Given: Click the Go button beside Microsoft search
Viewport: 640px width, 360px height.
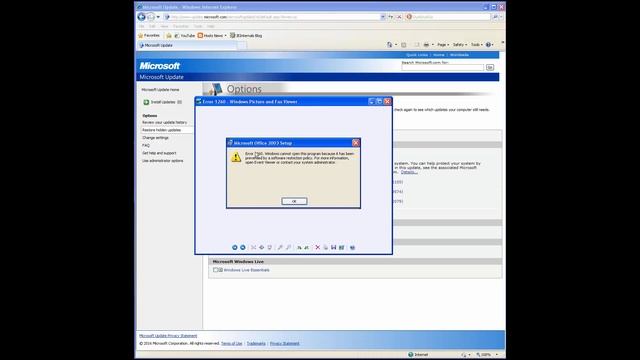Looking at the screenshot, I should click(490, 67).
